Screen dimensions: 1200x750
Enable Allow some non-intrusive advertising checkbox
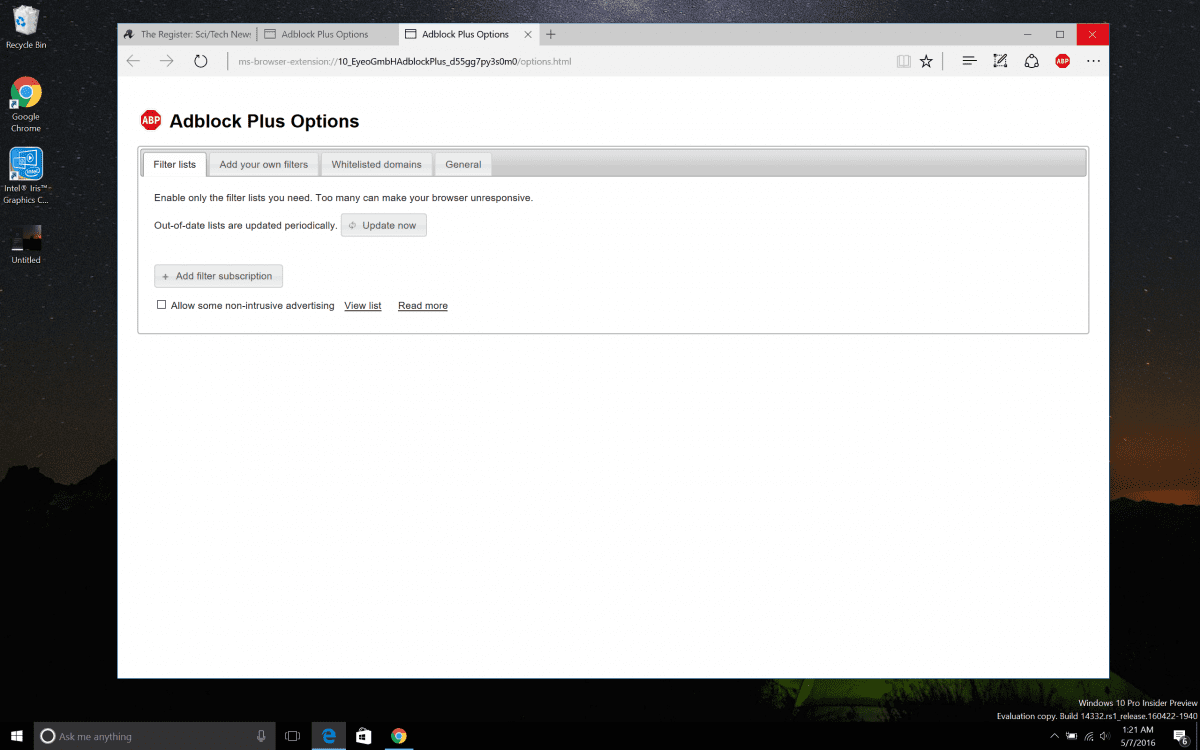click(161, 305)
